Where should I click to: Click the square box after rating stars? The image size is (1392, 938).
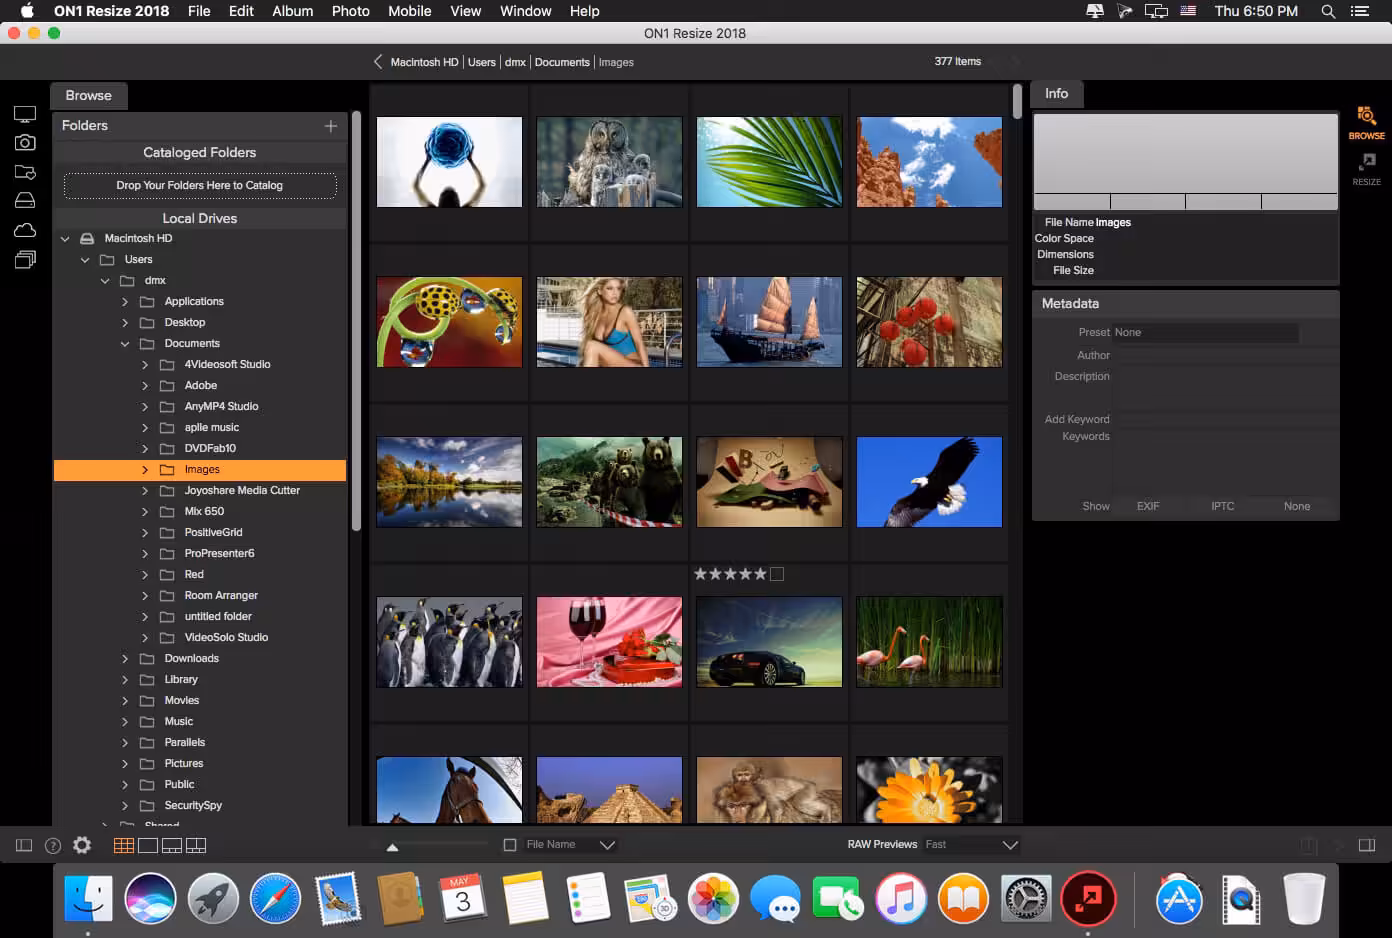click(777, 574)
